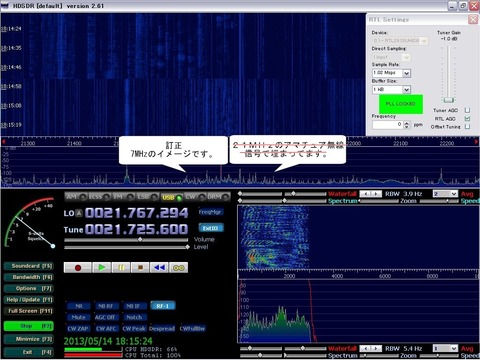The image size is (480, 360).
Task: Click the LO frequency display 0021.767.294
Action: [136, 213]
